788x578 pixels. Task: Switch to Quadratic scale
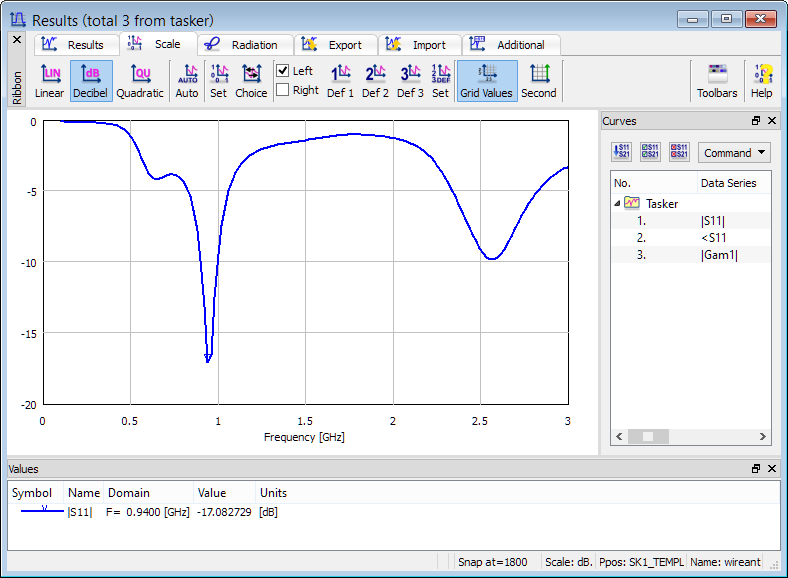click(x=140, y=81)
